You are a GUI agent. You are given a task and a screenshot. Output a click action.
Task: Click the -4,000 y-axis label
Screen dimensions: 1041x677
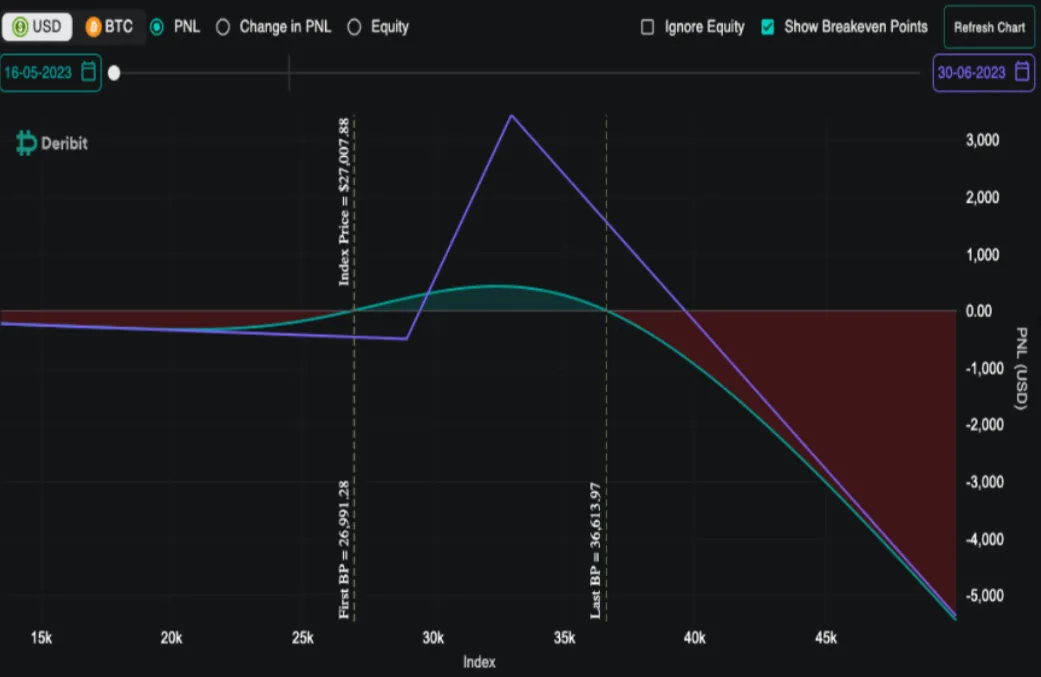pos(985,539)
